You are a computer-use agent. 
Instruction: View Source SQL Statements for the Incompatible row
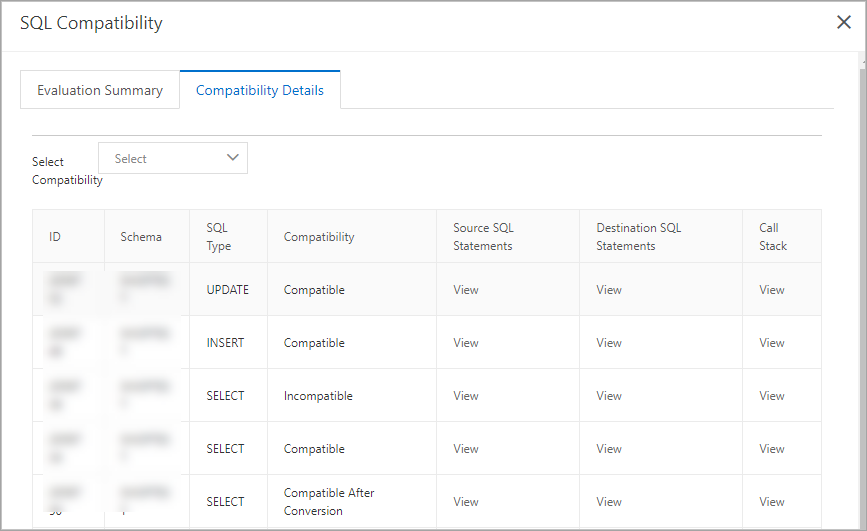coord(466,396)
